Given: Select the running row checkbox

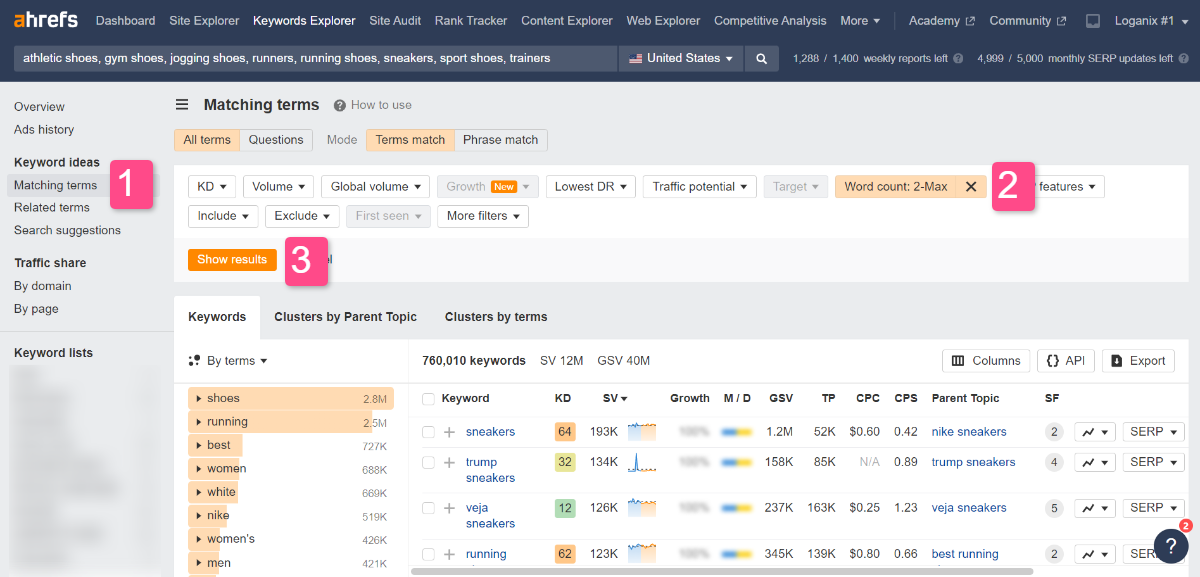Looking at the screenshot, I should 428,554.
